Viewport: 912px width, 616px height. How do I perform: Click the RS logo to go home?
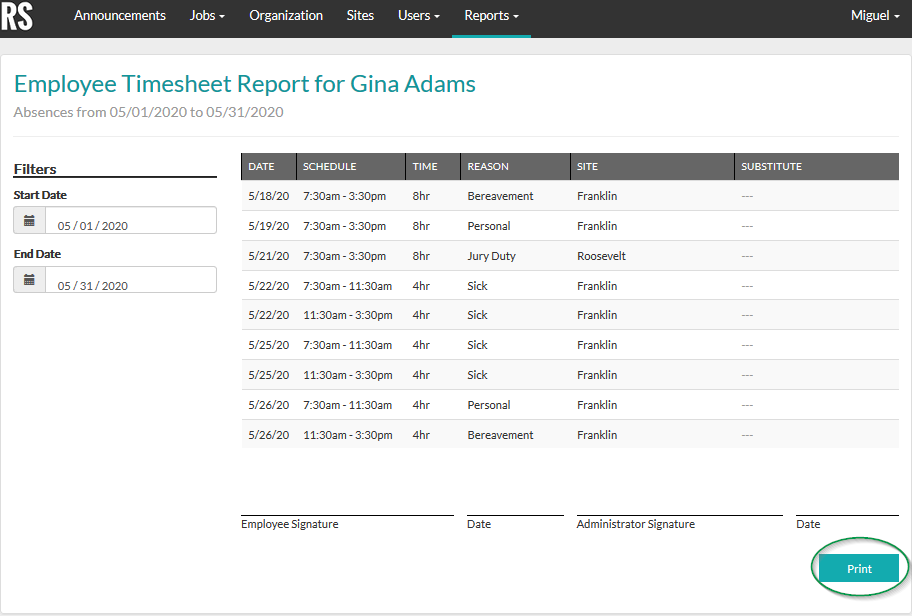coord(18,17)
